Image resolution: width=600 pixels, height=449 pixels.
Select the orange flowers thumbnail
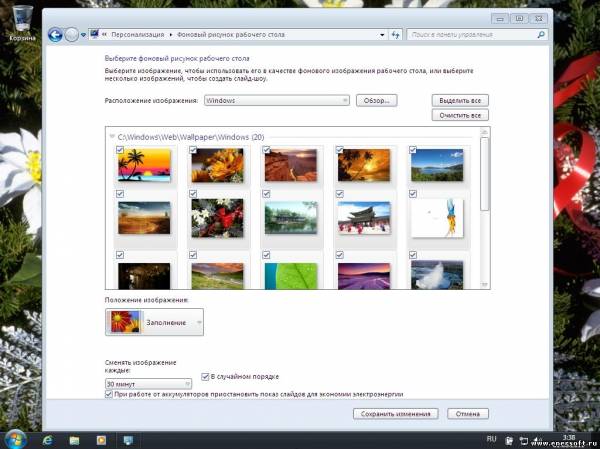tap(217, 165)
